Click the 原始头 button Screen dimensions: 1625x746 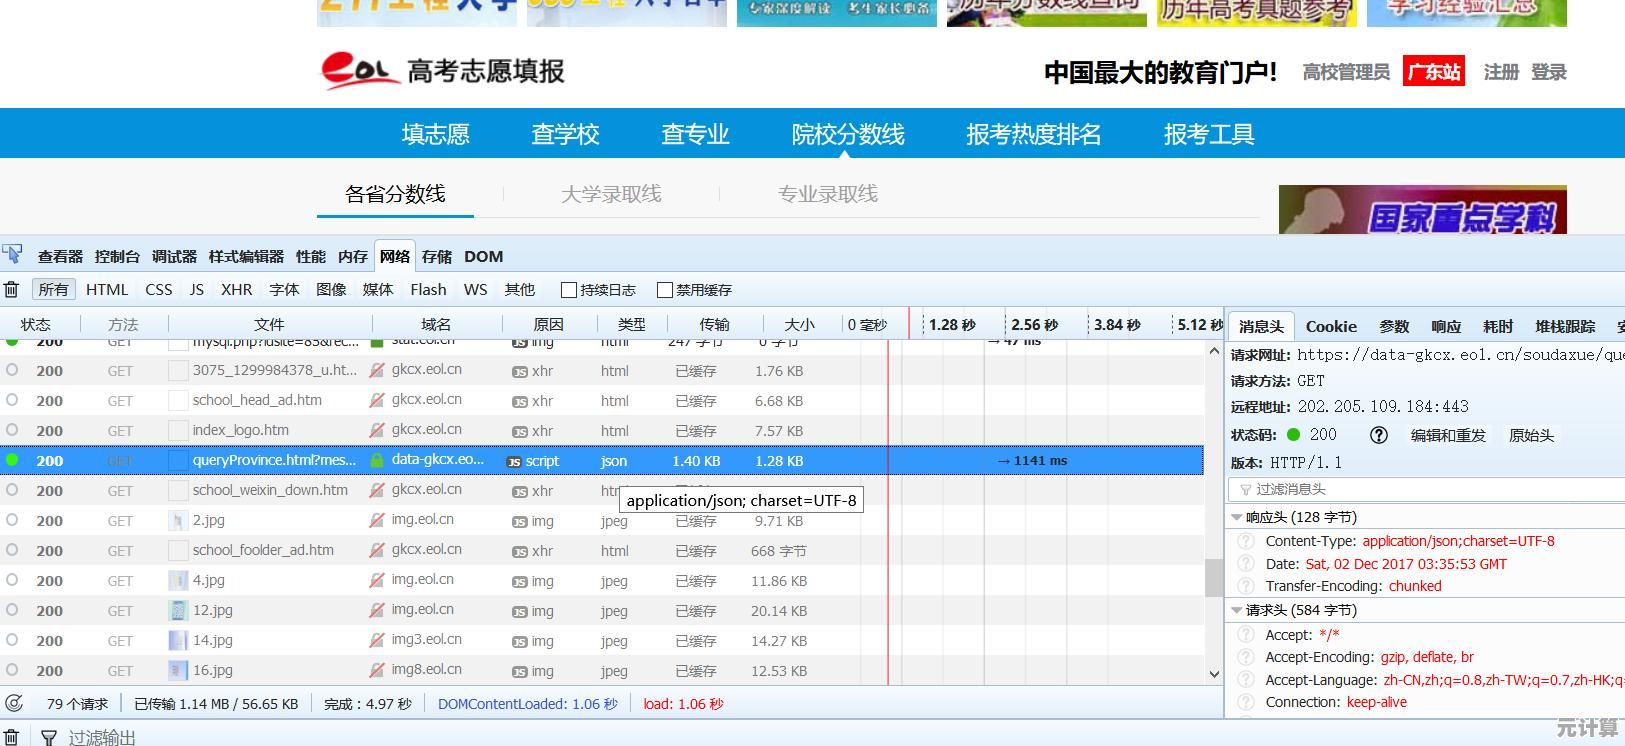click(1531, 435)
